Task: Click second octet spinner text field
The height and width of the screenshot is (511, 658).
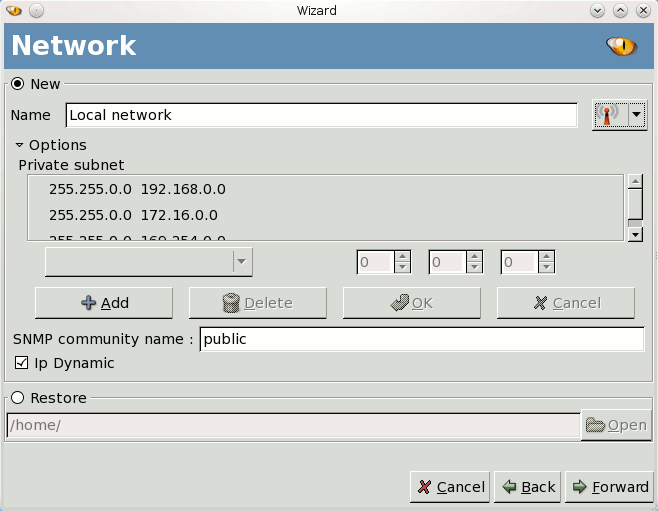Action: click(x=448, y=262)
